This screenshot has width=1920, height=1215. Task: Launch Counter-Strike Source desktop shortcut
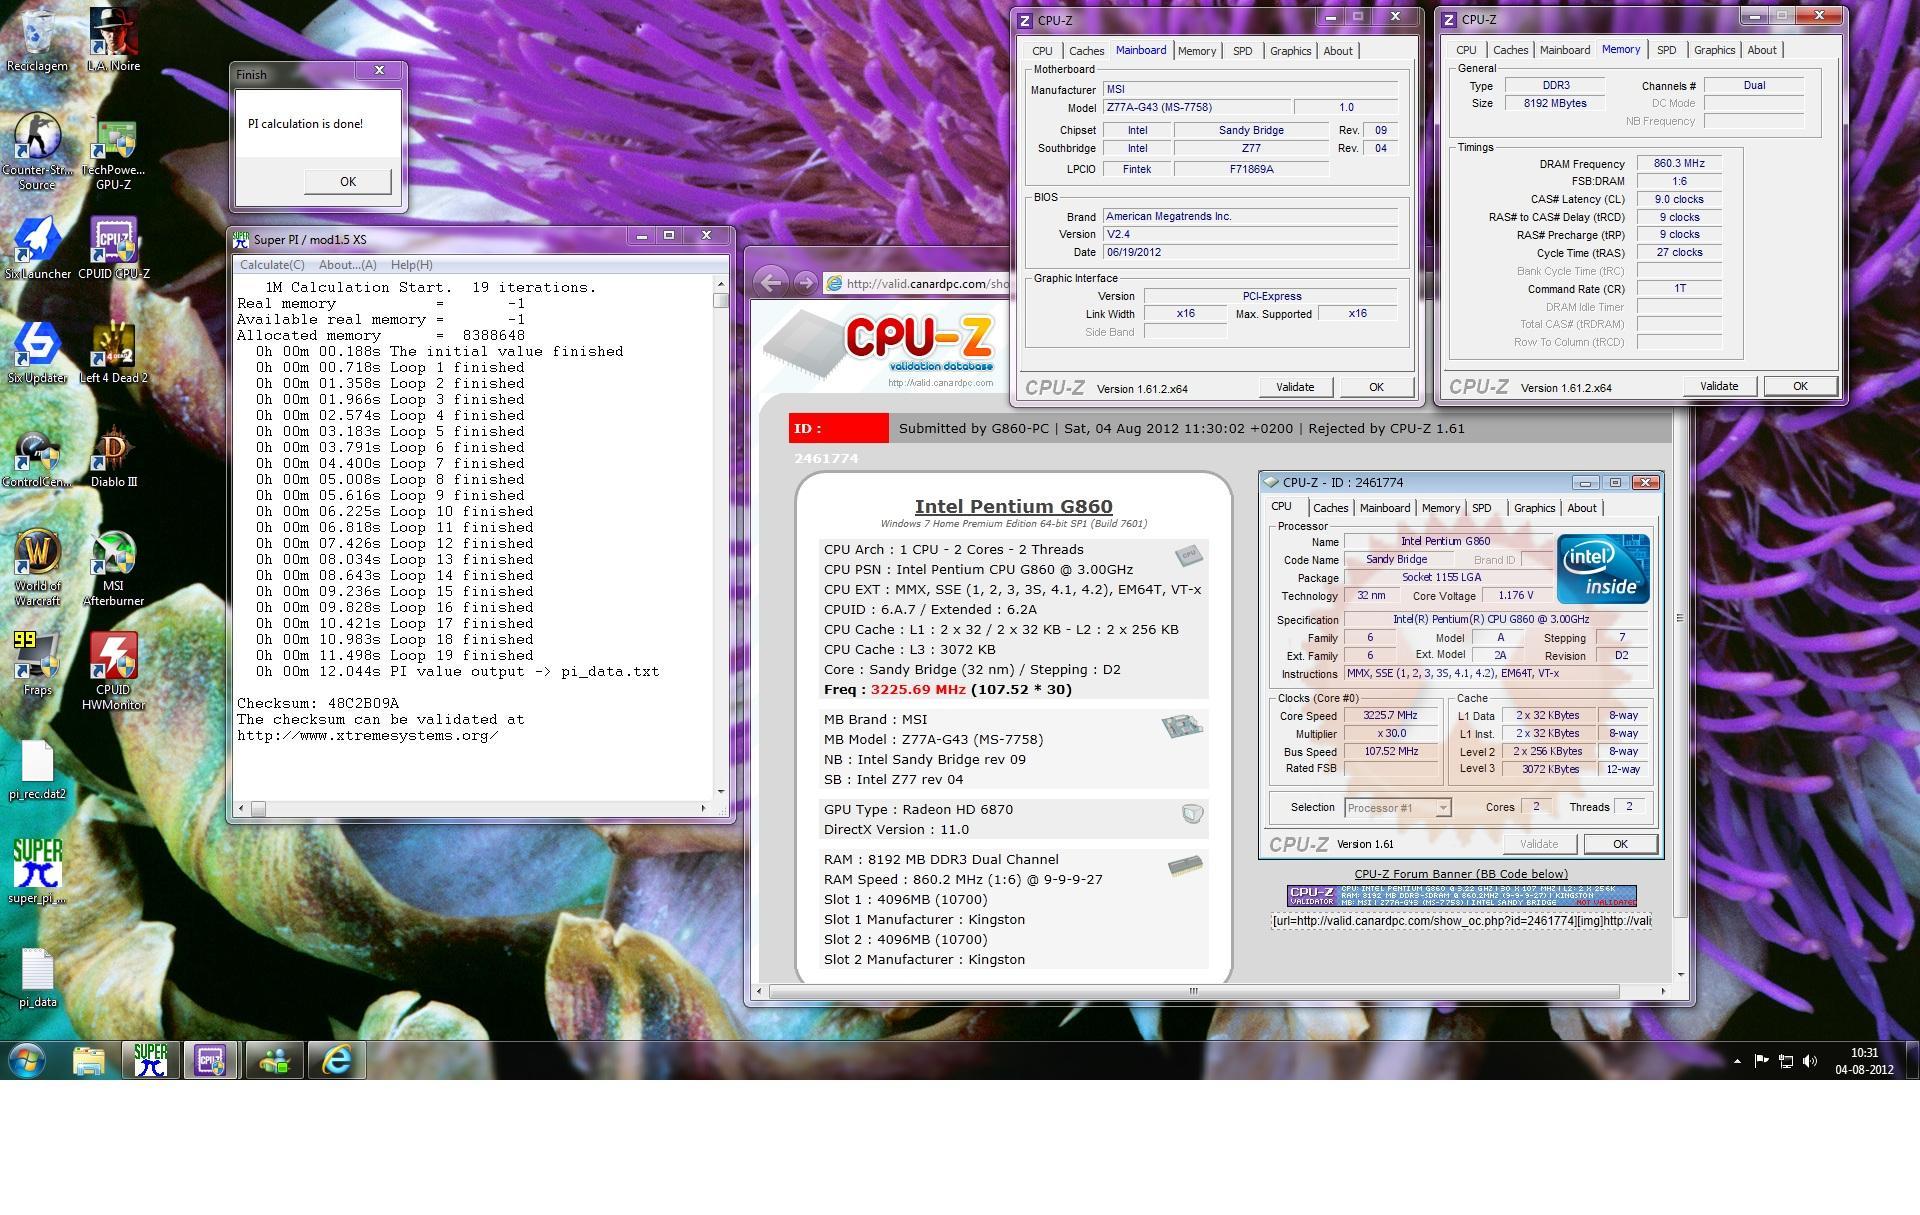[x=38, y=150]
